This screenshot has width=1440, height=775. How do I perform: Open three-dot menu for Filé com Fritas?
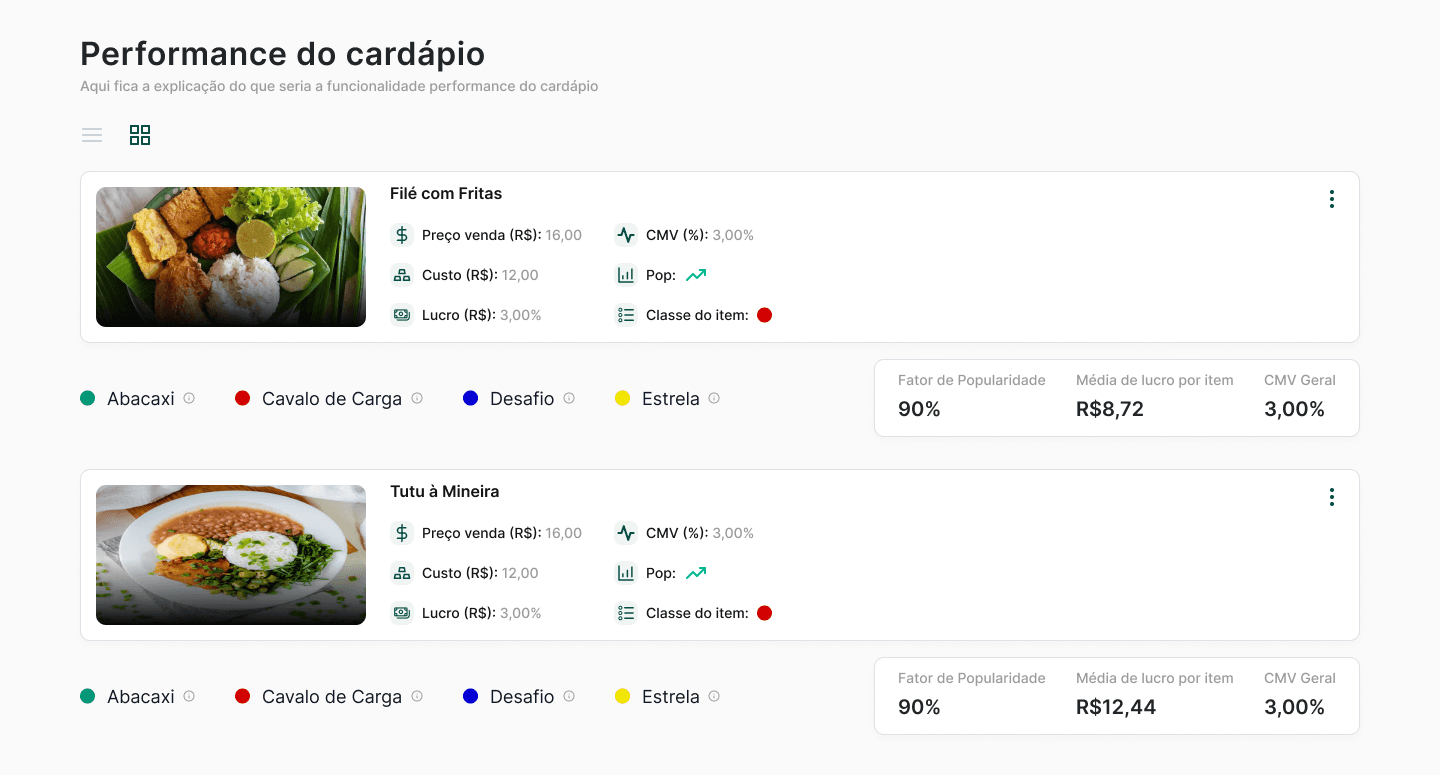1331,199
